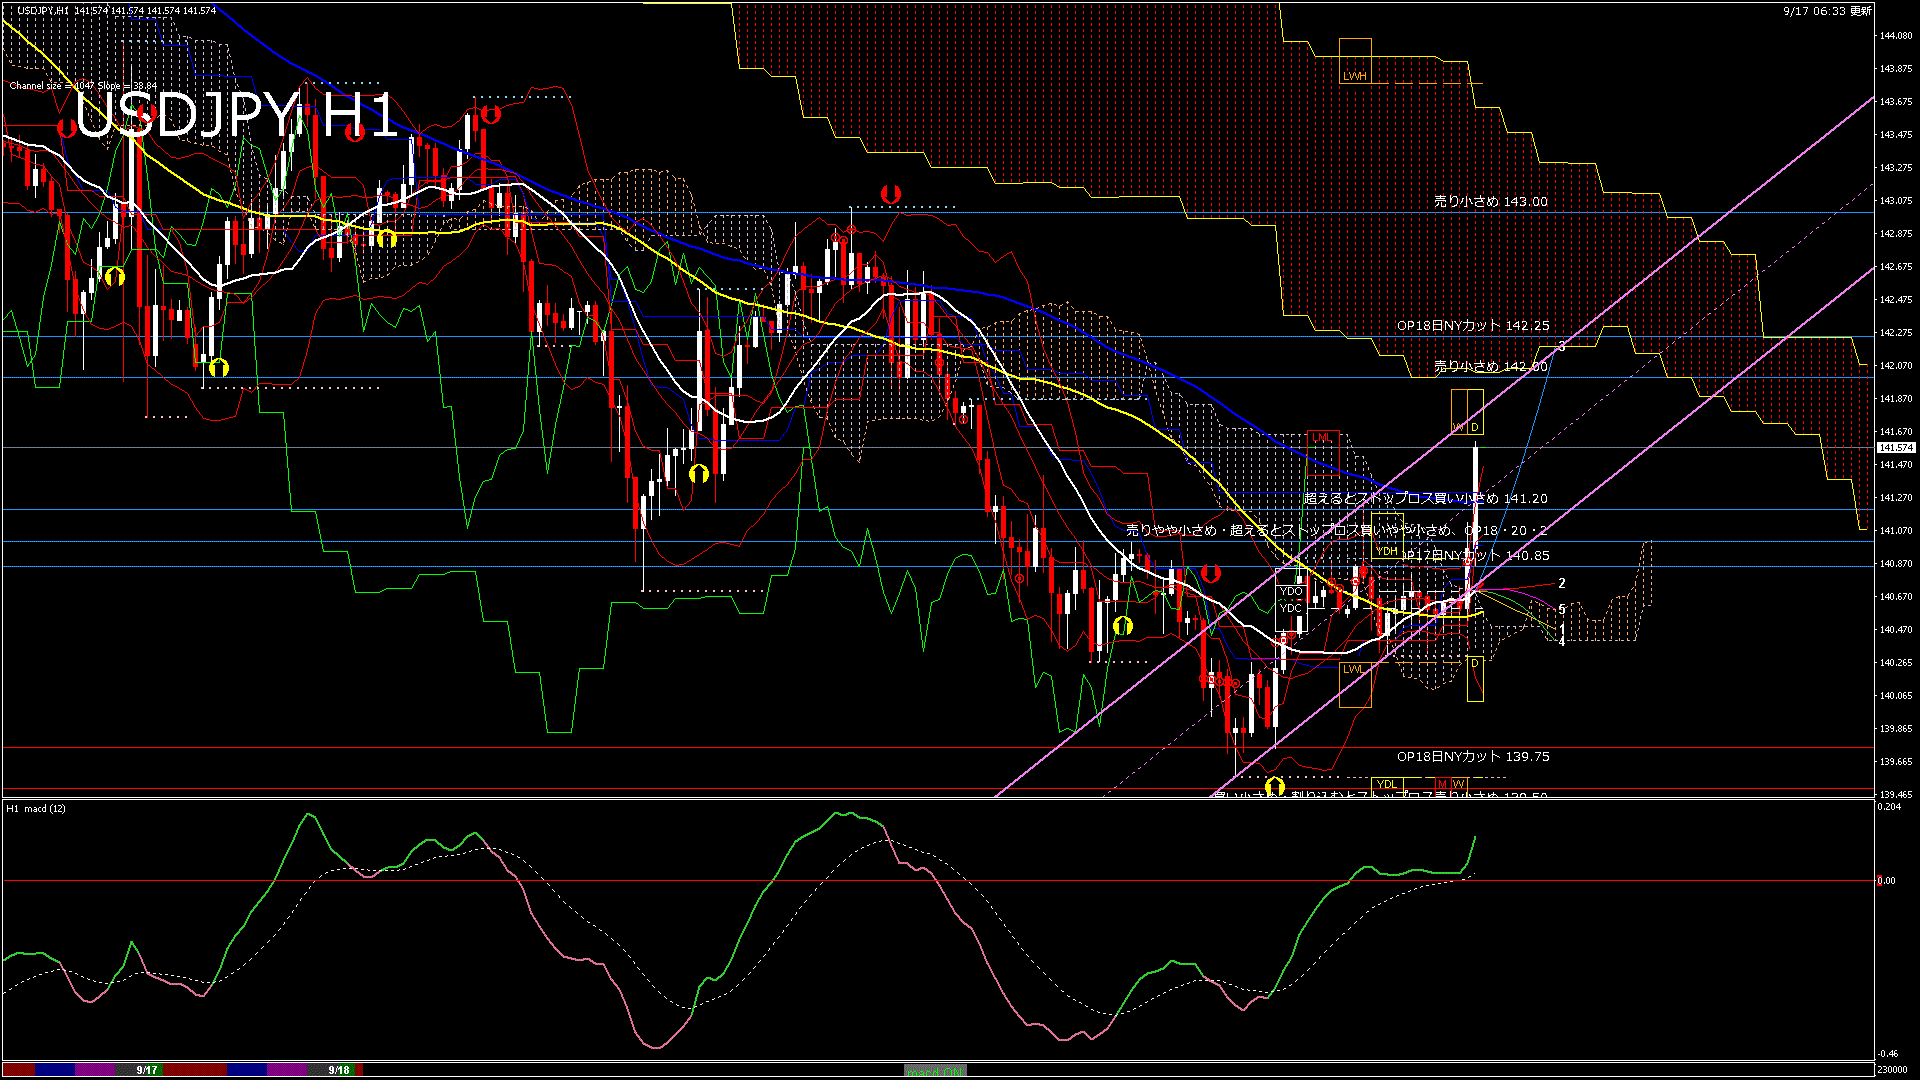Viewport: 1920px width, 1080px height.
Task: Click forecast line label 2
Action: point(1562,583)
